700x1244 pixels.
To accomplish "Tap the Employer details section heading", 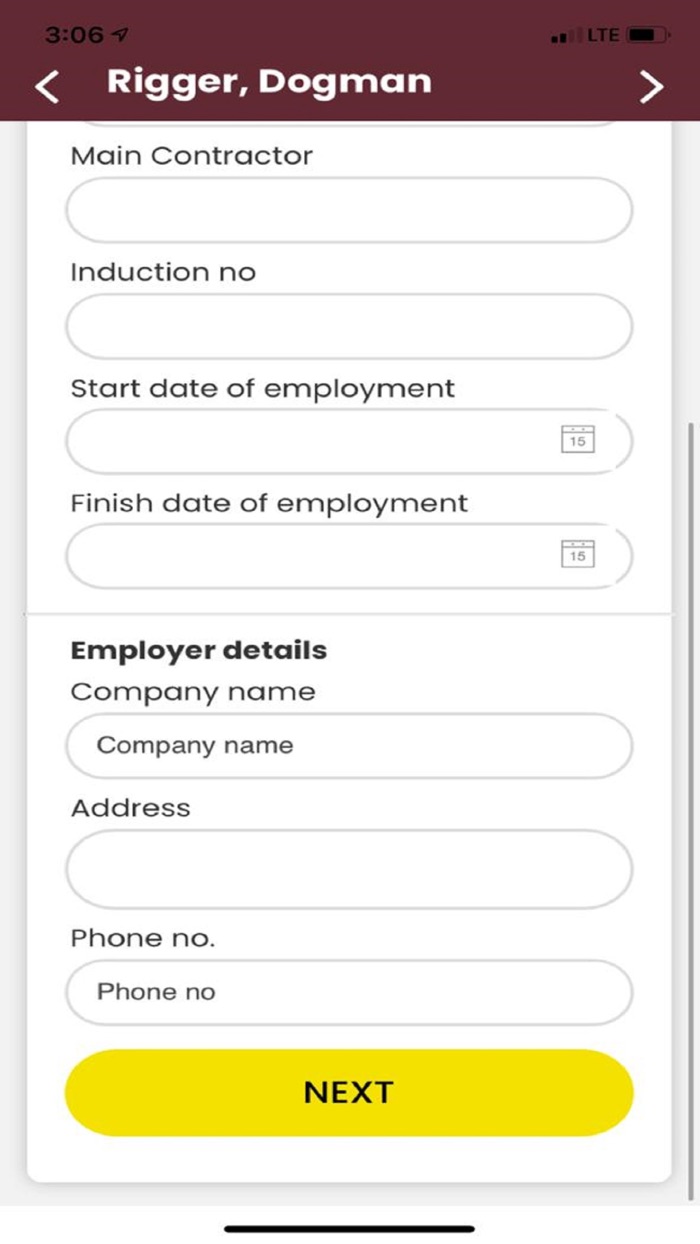I will coord(197,650).
